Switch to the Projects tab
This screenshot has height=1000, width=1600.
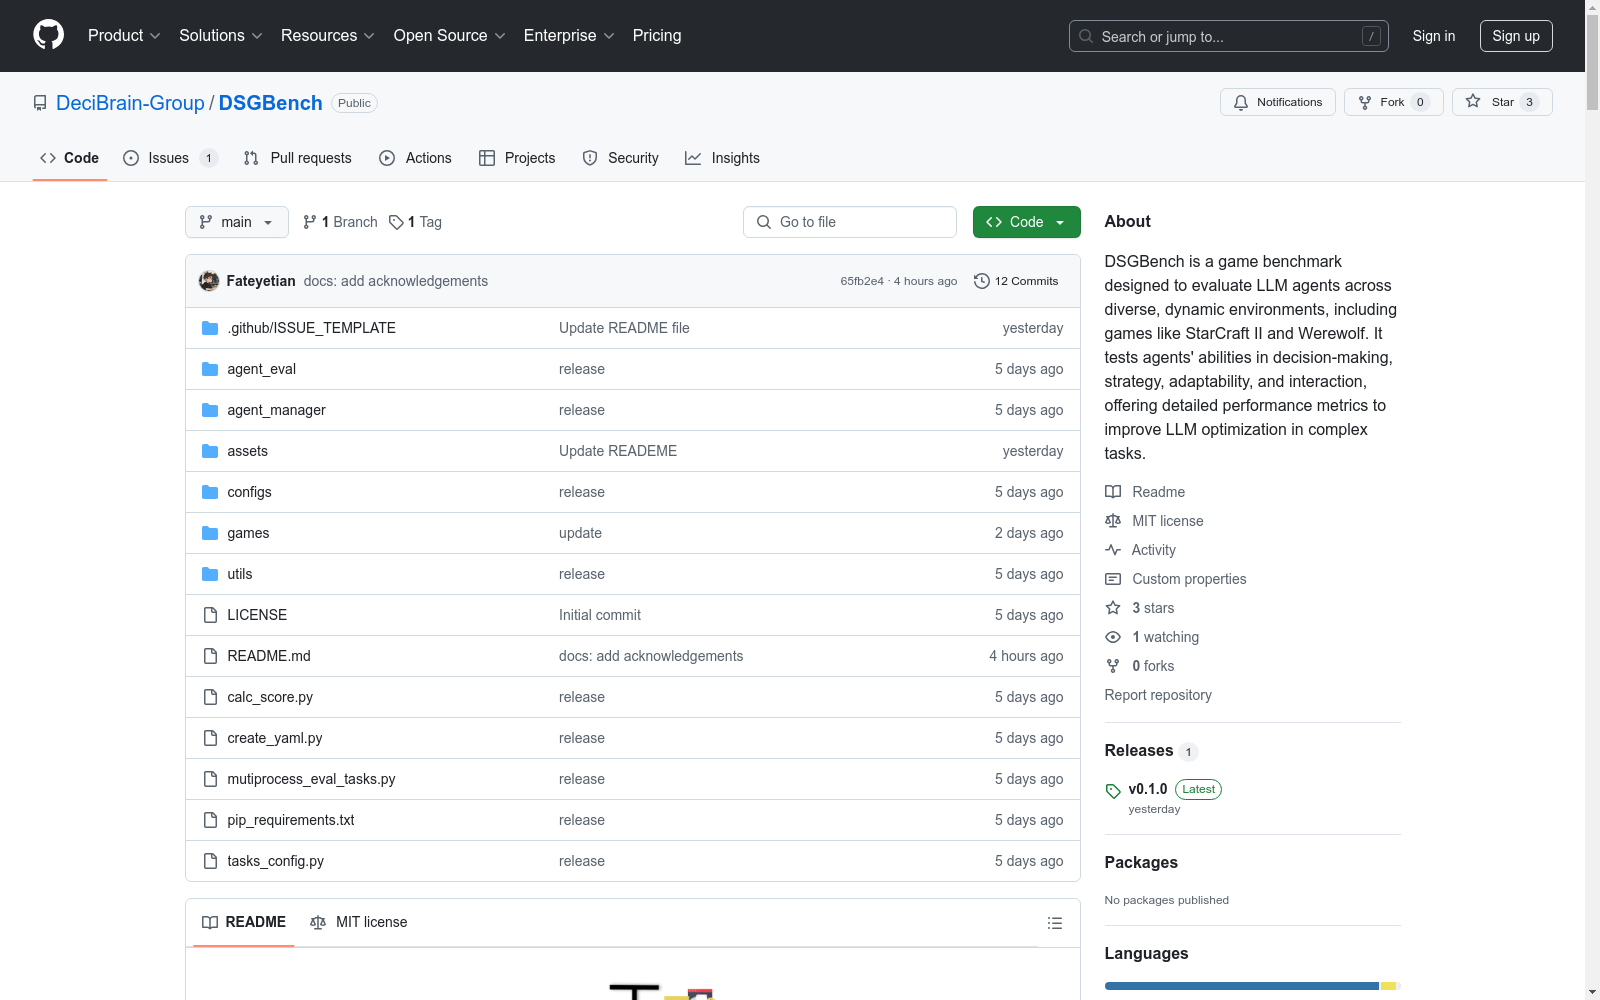click(x=517, y=158)
